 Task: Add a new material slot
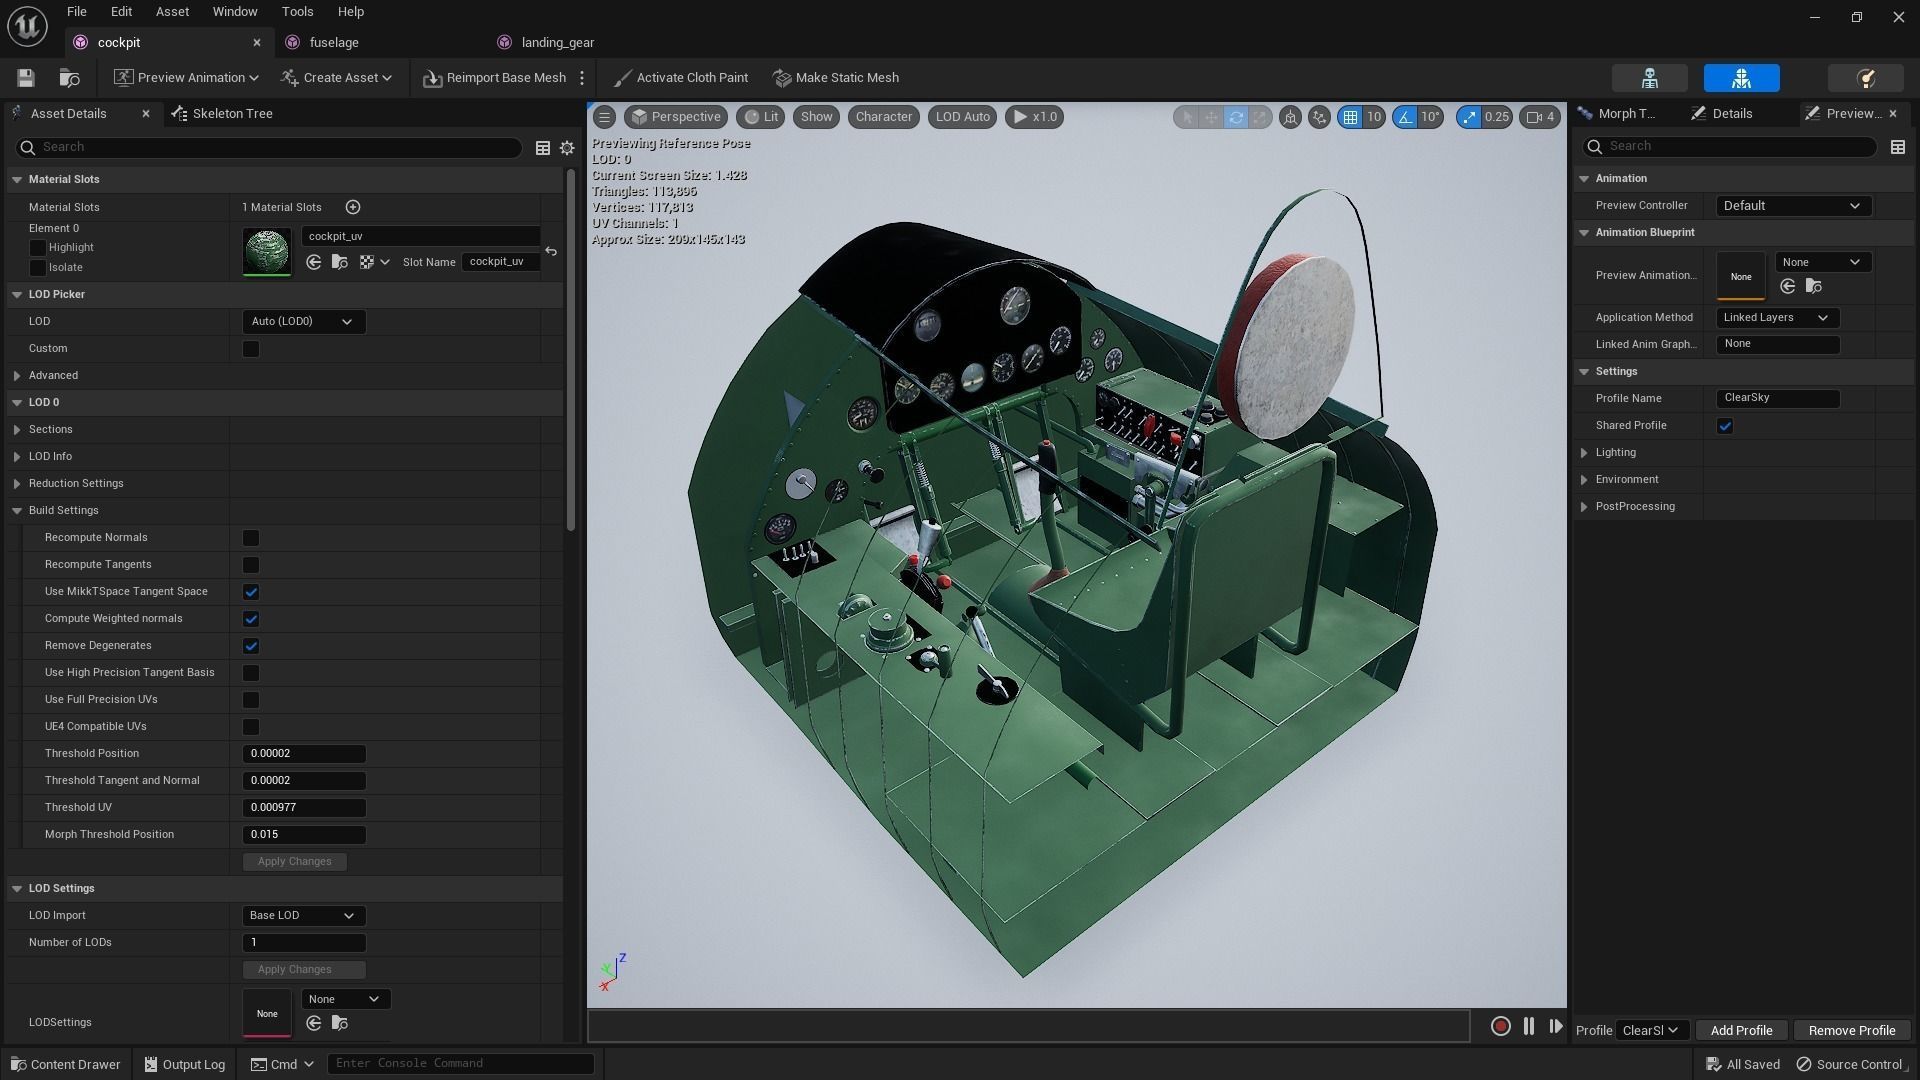tap(353, 207)
